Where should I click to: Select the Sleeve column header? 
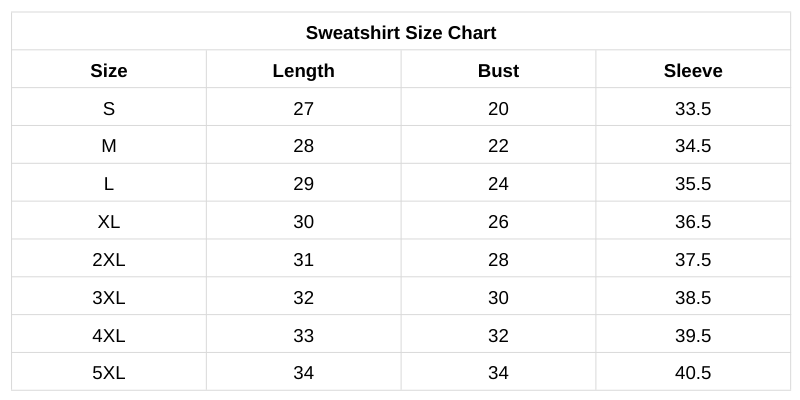point(693,71)
